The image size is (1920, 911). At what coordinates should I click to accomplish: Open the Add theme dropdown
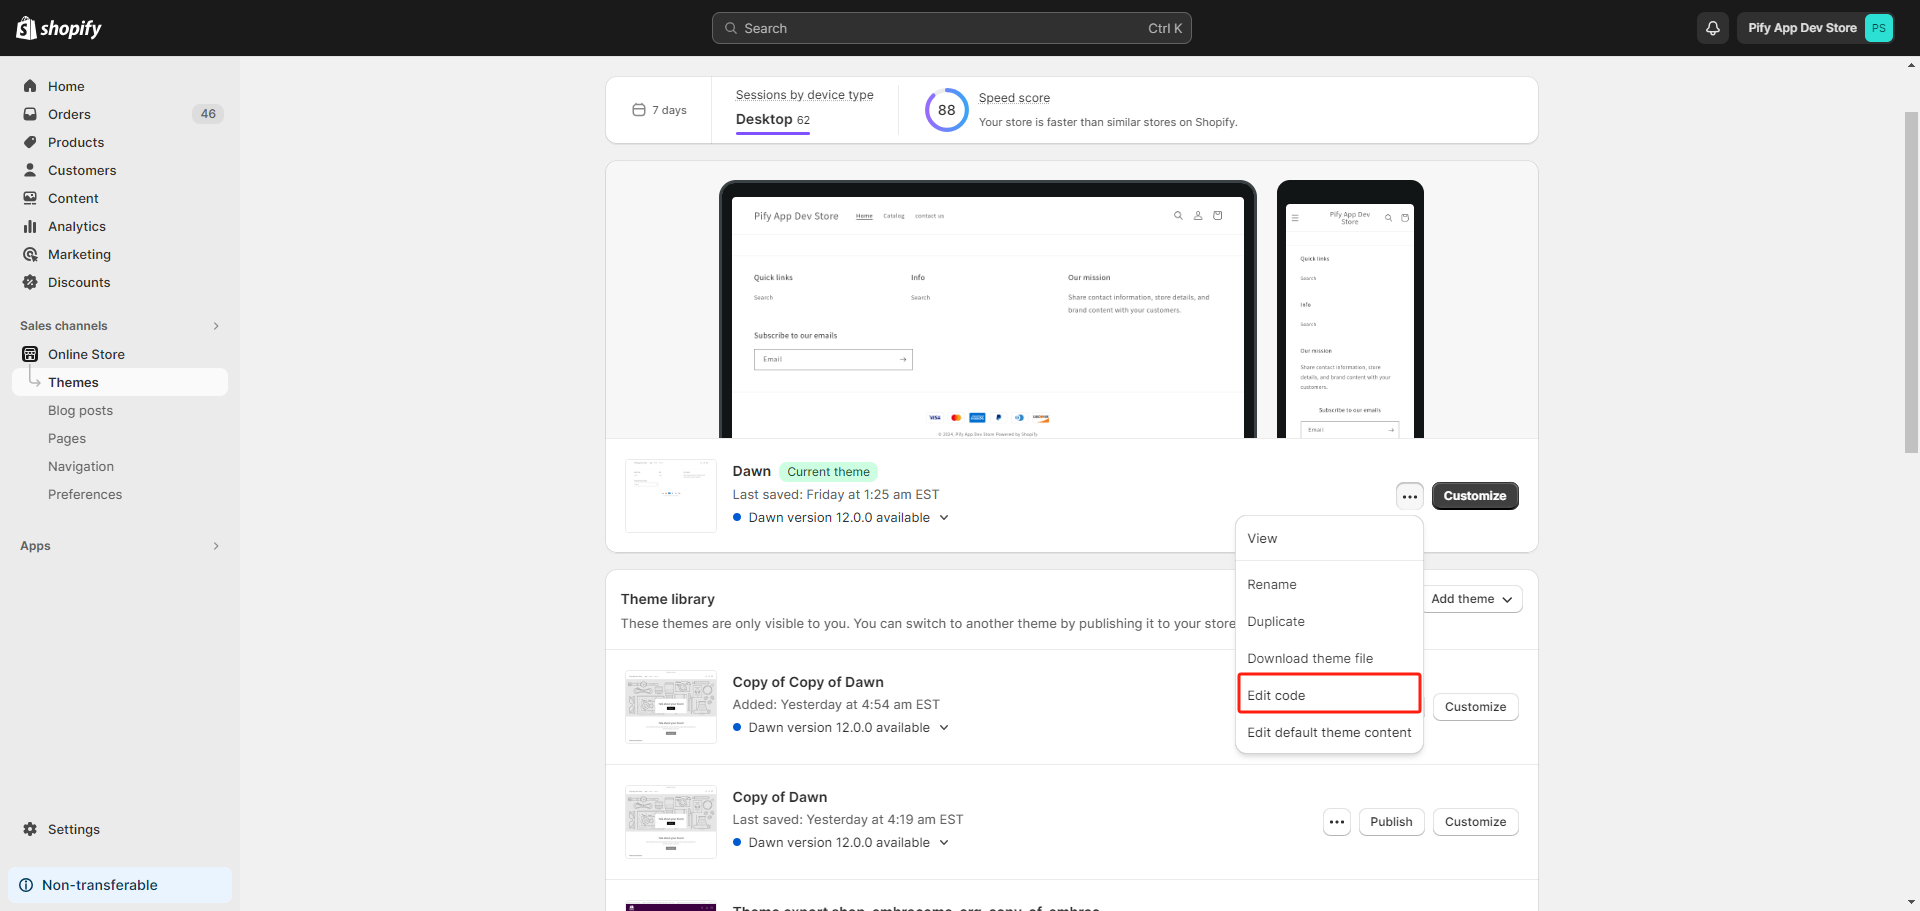pos(1471,599)
